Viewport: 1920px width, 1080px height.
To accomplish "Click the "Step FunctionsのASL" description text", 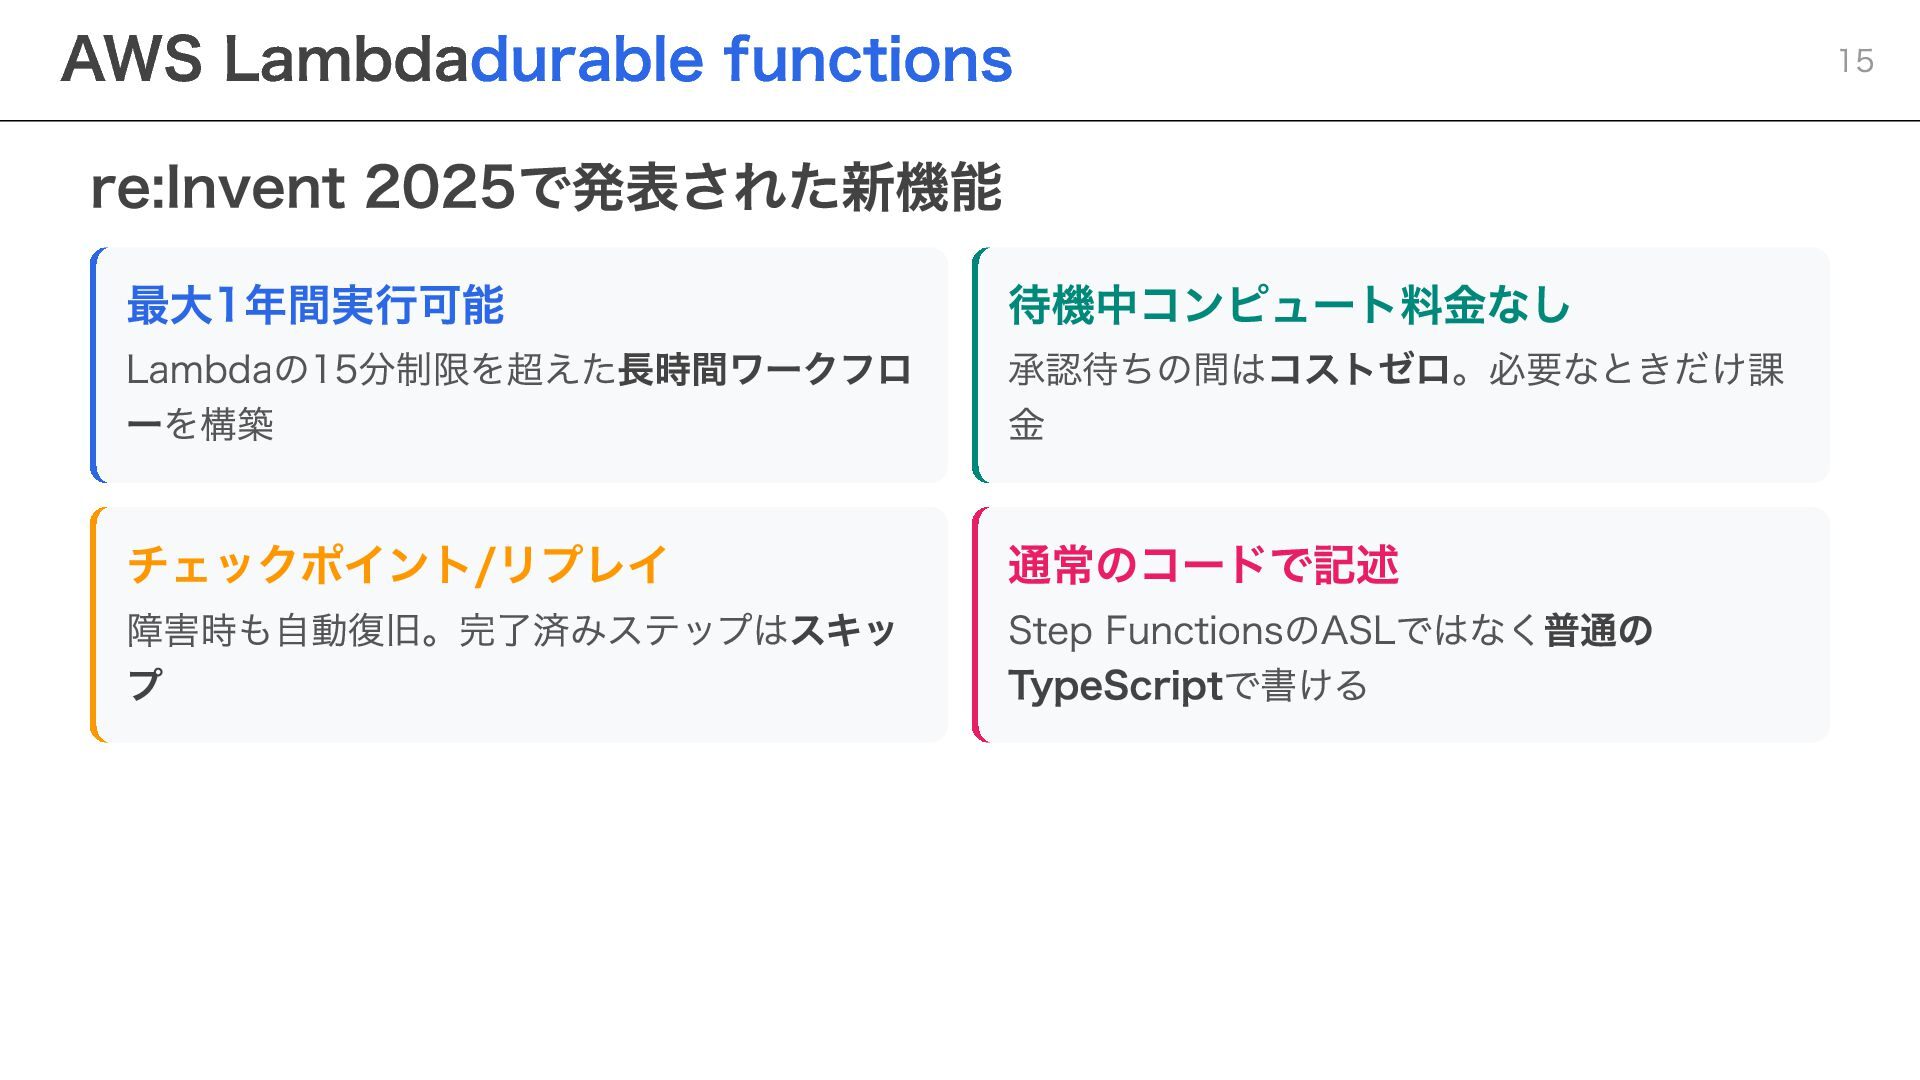I will 1200,630.
